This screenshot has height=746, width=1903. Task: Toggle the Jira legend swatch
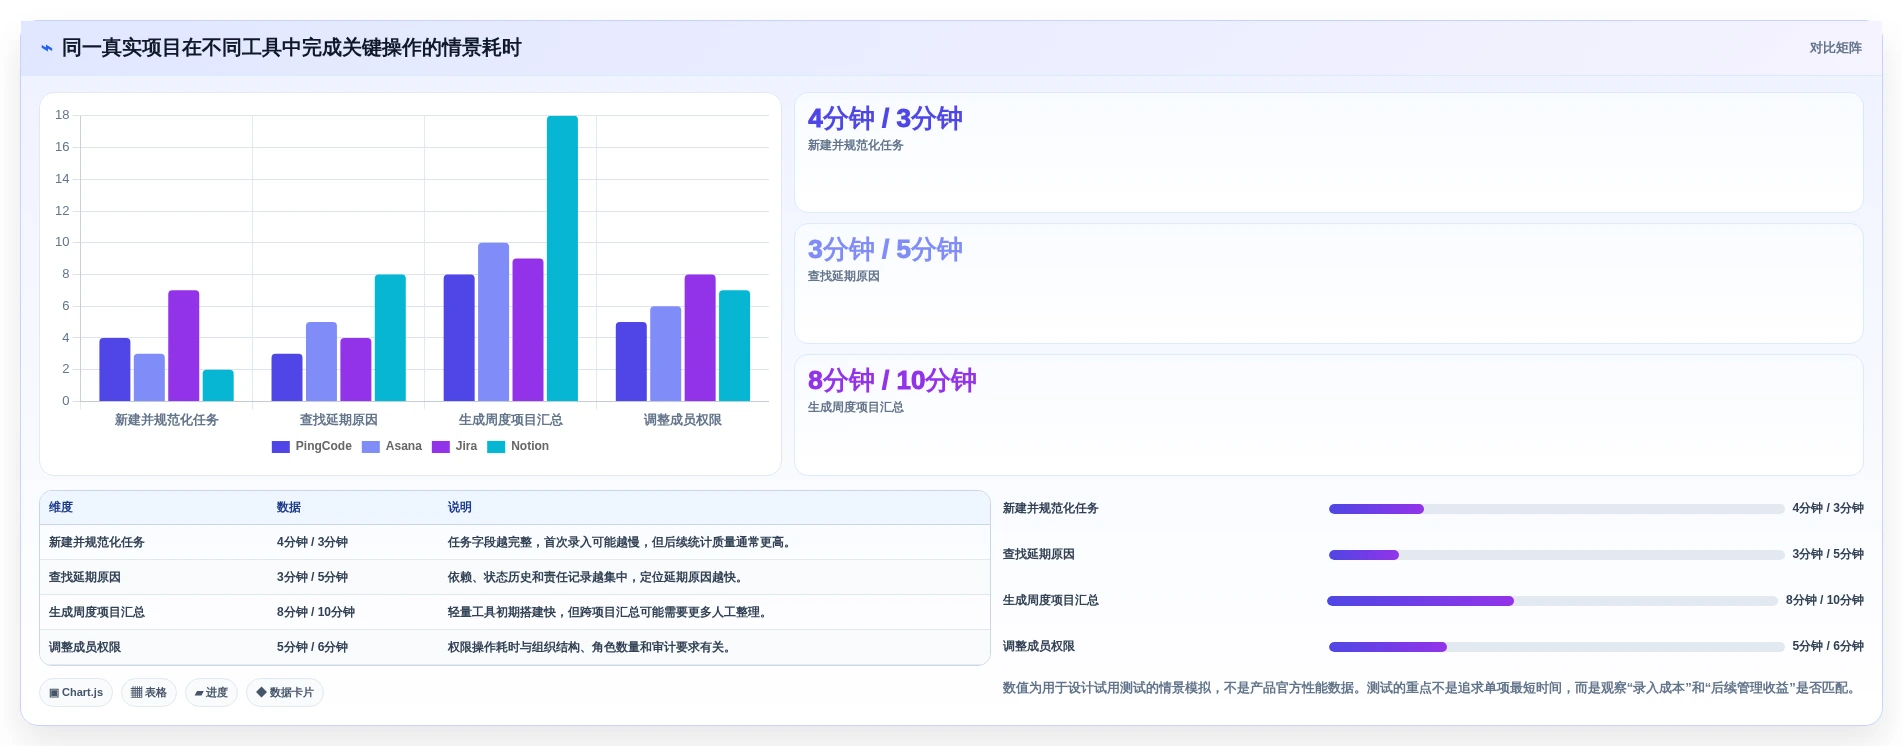pos(441,447)
